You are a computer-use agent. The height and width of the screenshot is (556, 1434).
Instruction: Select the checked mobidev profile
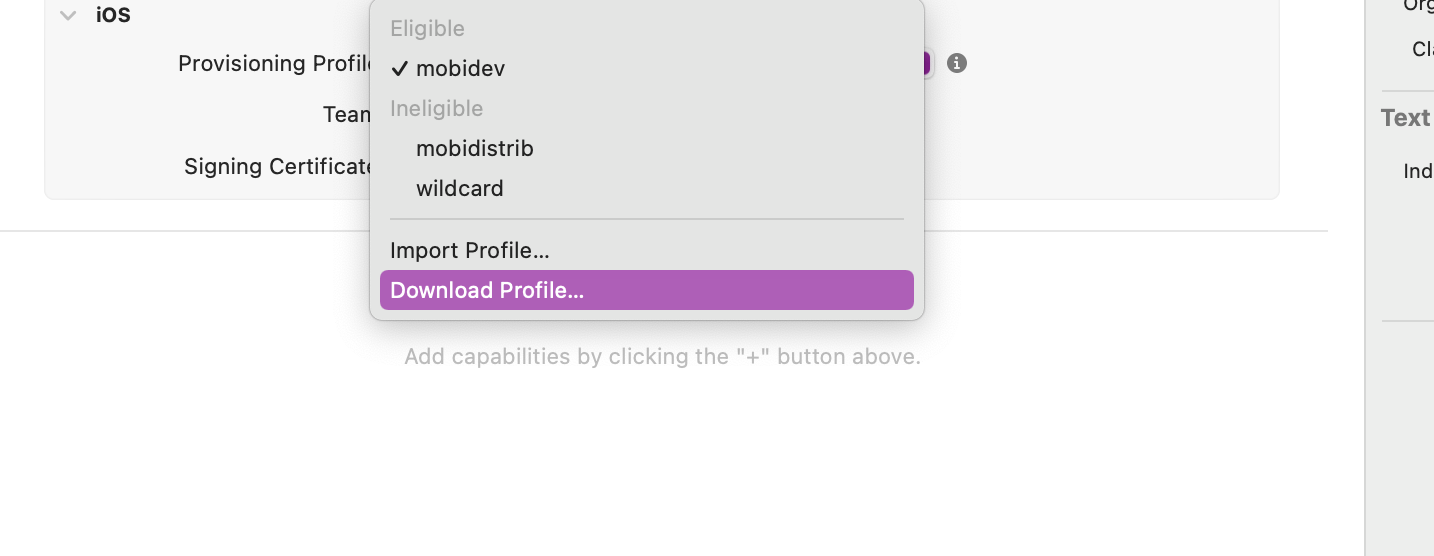tap(646, 68)
